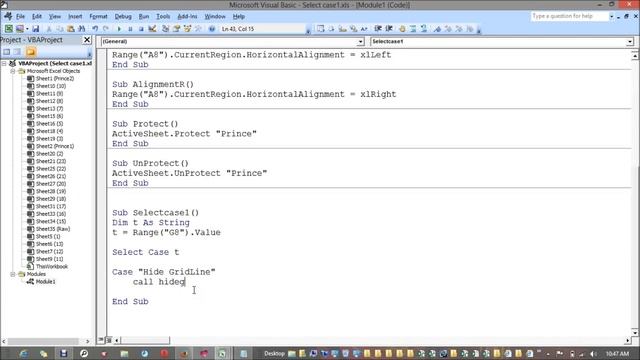Image resolution: width=640 pixels, height=360 pixels.
Task: Click the Cut icon in the toolbar
Action: click(49, 29)
